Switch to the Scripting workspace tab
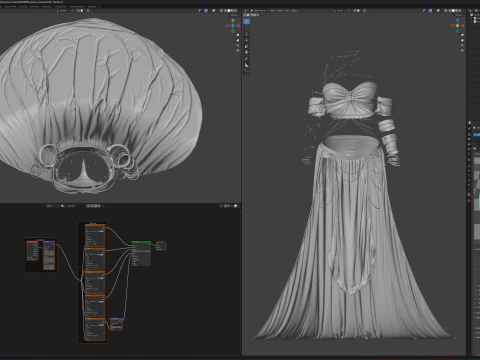 92,6
